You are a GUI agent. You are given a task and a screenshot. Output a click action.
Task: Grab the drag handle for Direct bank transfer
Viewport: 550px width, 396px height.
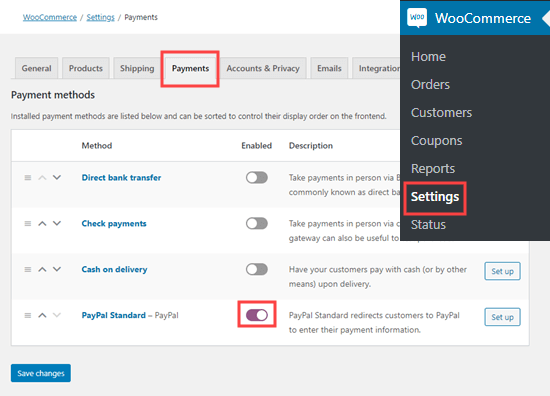[x=28, y=178]
